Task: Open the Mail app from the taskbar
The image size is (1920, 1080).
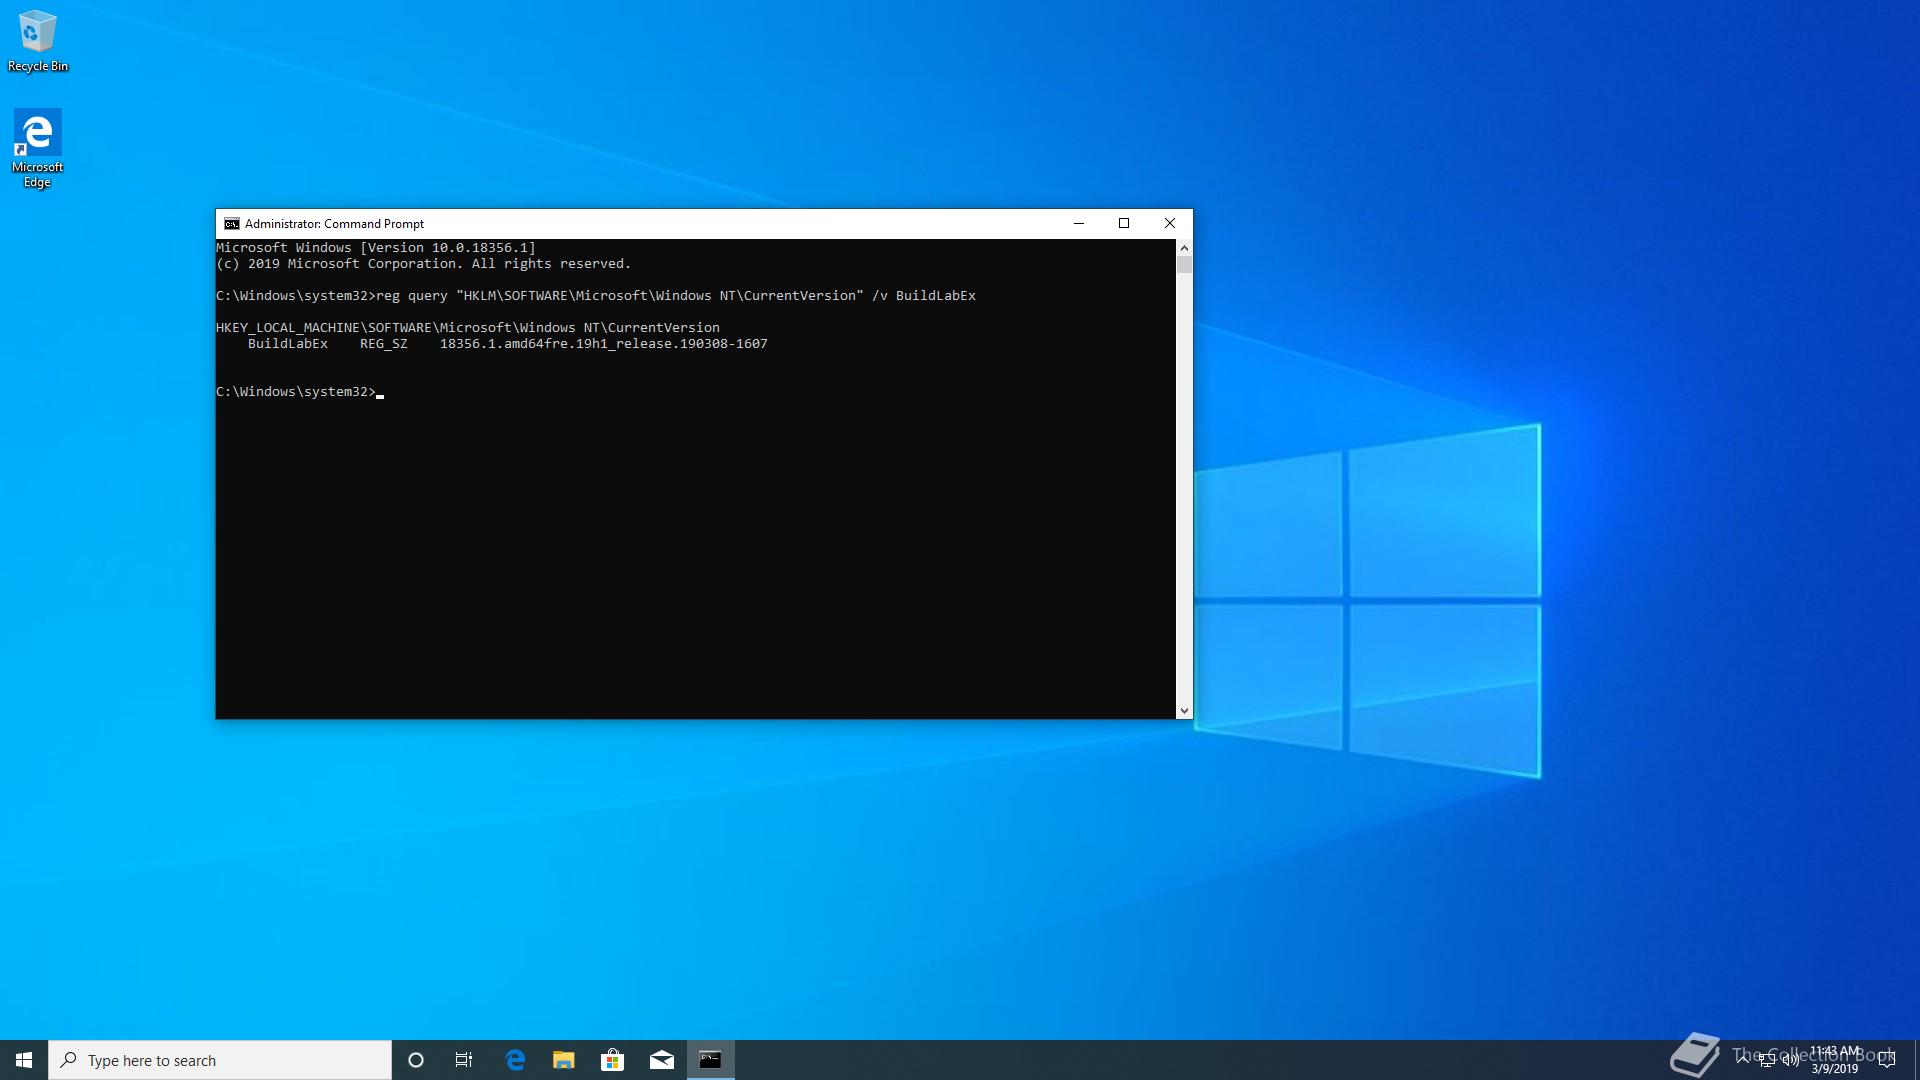Action: tap(661, 1060)
